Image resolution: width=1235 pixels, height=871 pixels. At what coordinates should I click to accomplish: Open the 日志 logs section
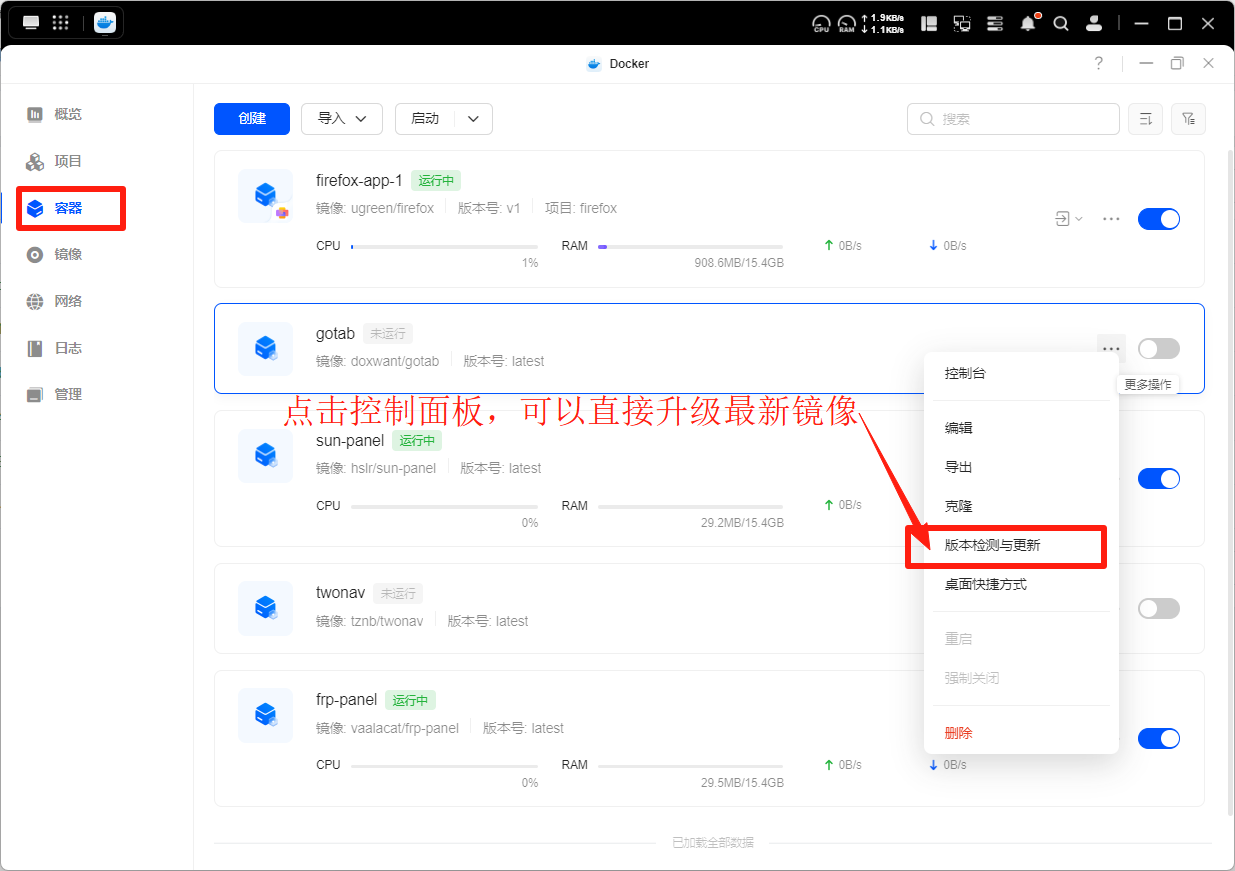(55, 348)
